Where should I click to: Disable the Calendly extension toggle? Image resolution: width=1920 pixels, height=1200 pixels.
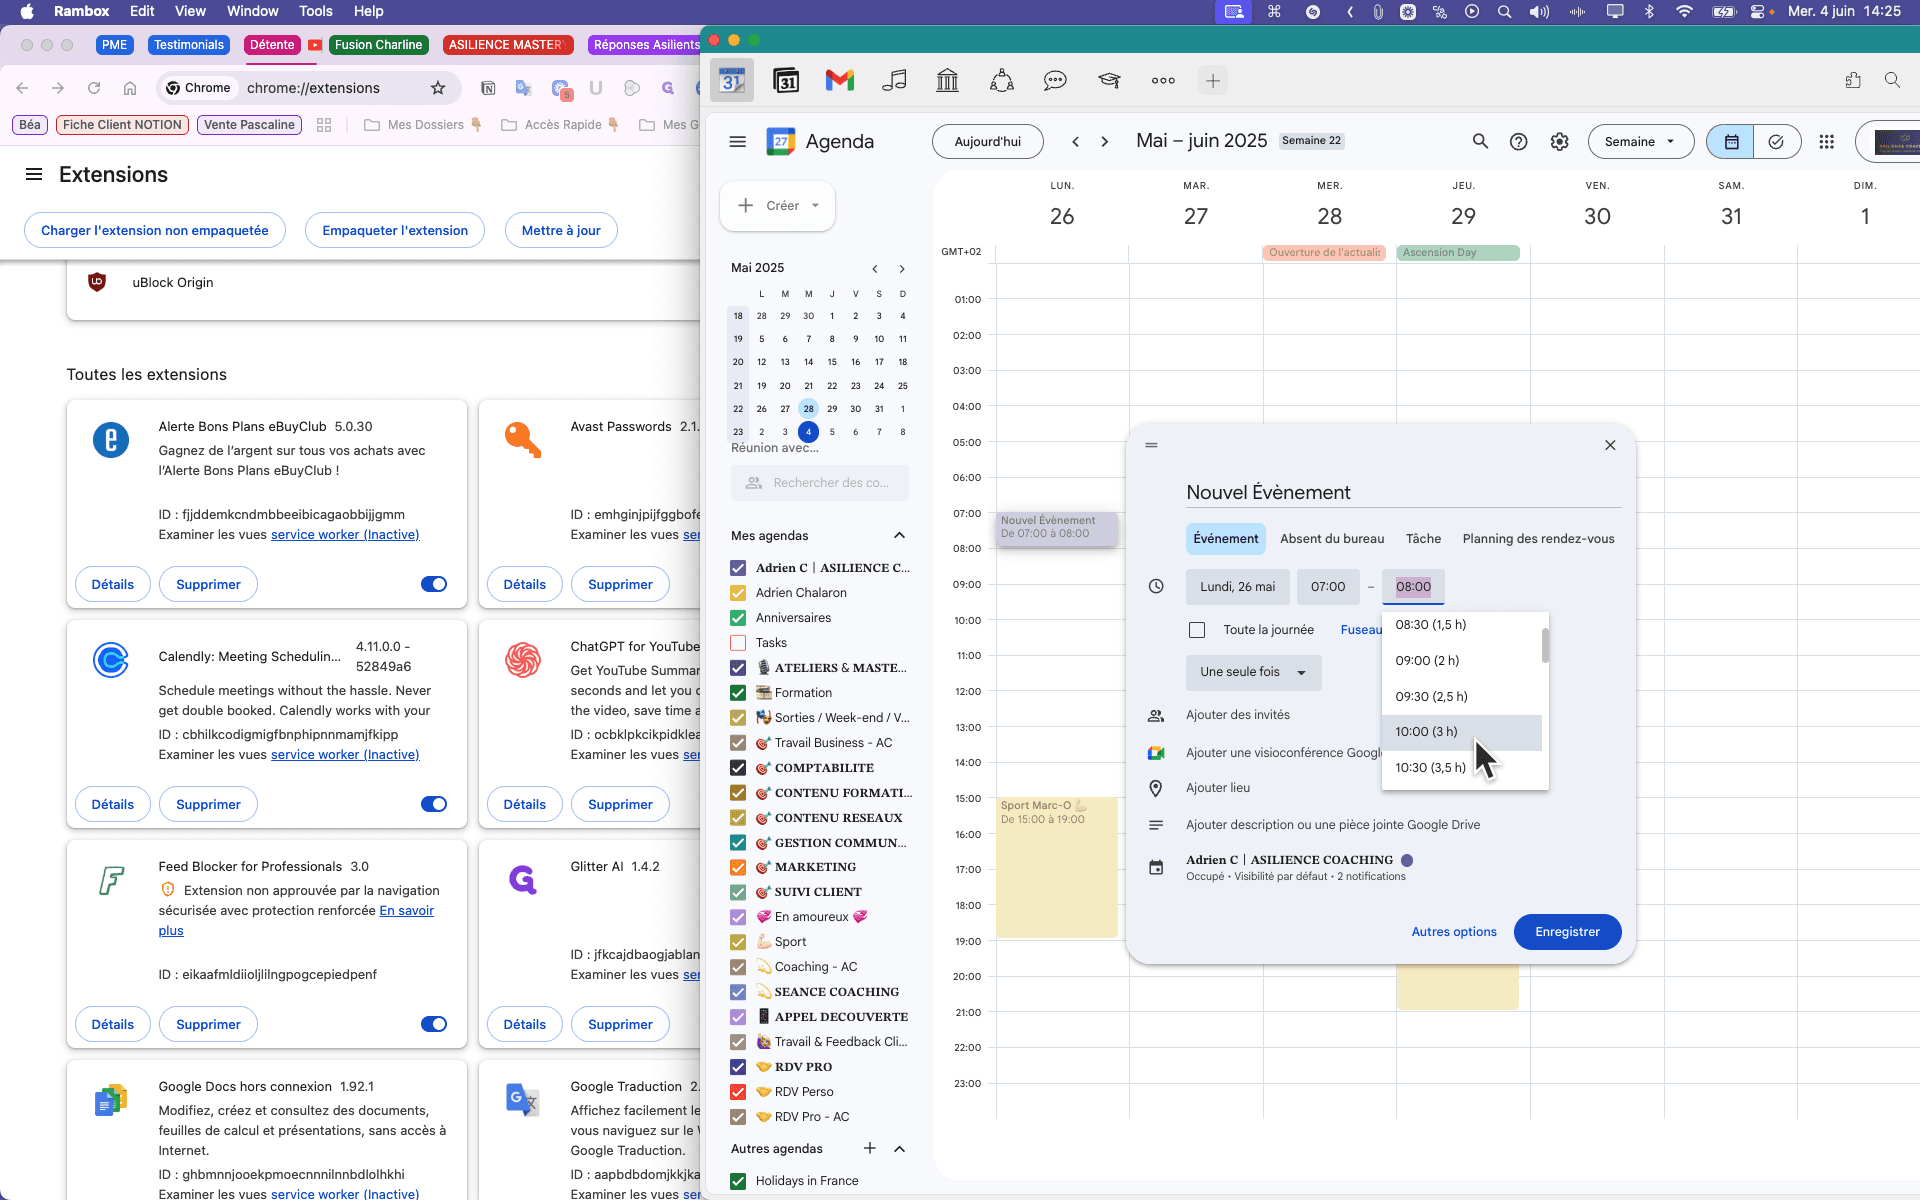coord(434,804)
